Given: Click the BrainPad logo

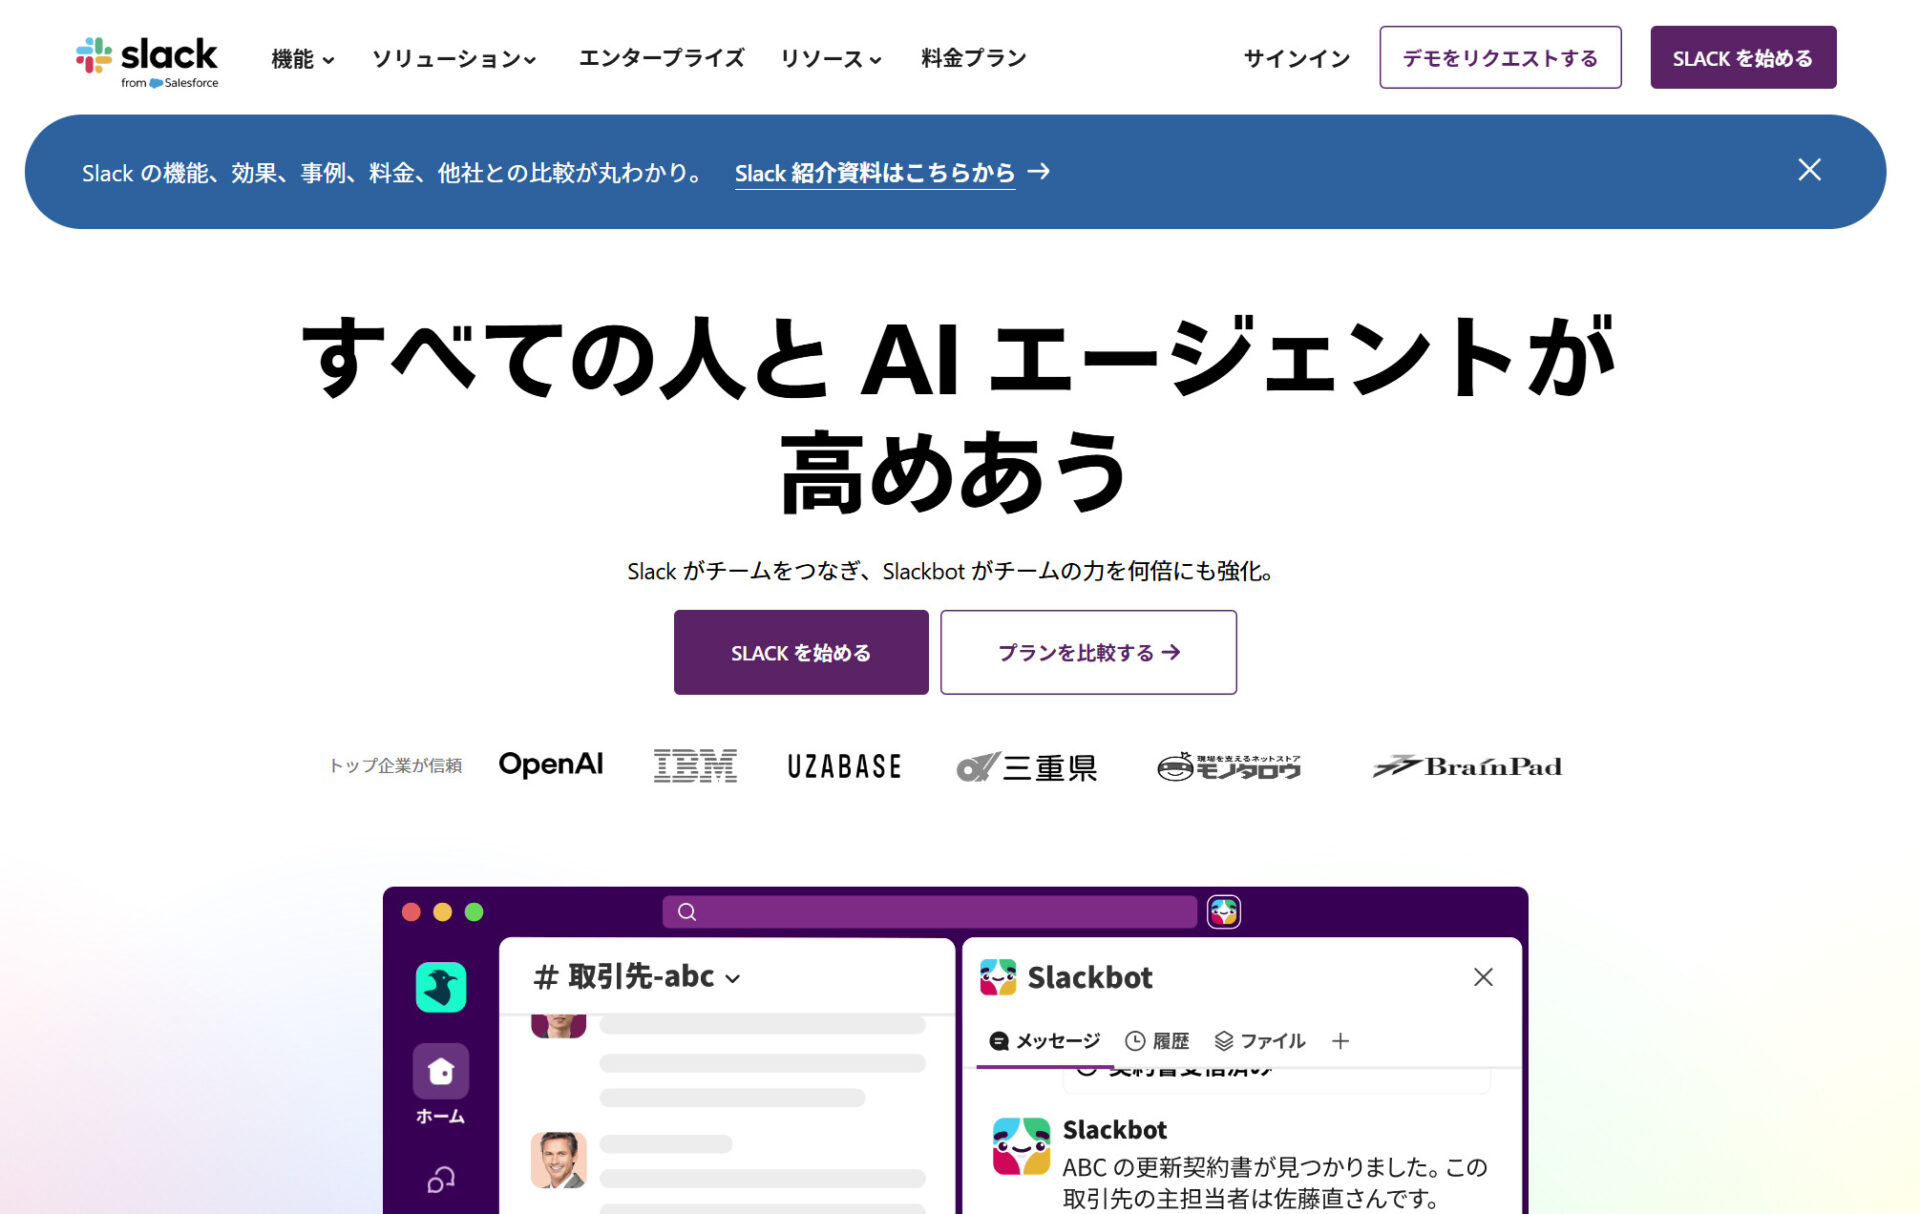Looking at the screenshot, I should point(1467,767).
